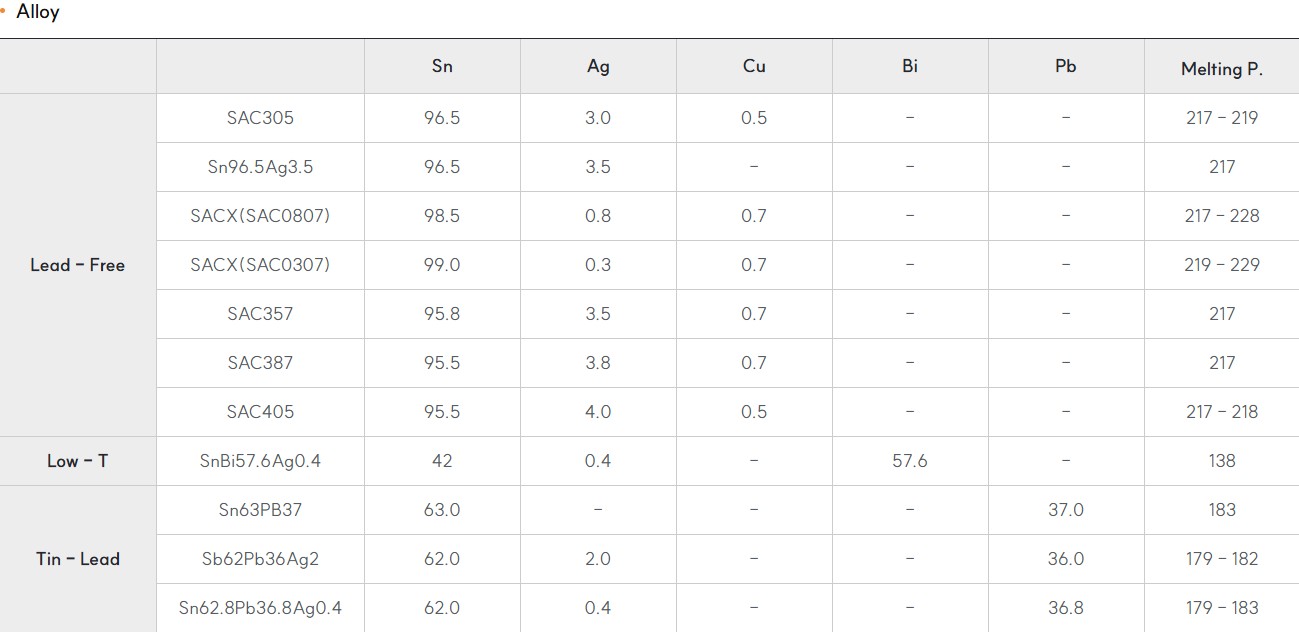The width and height of the screenshot is (1299, 634).
Task: Click the Ag column header
Action: click(598, 67)
